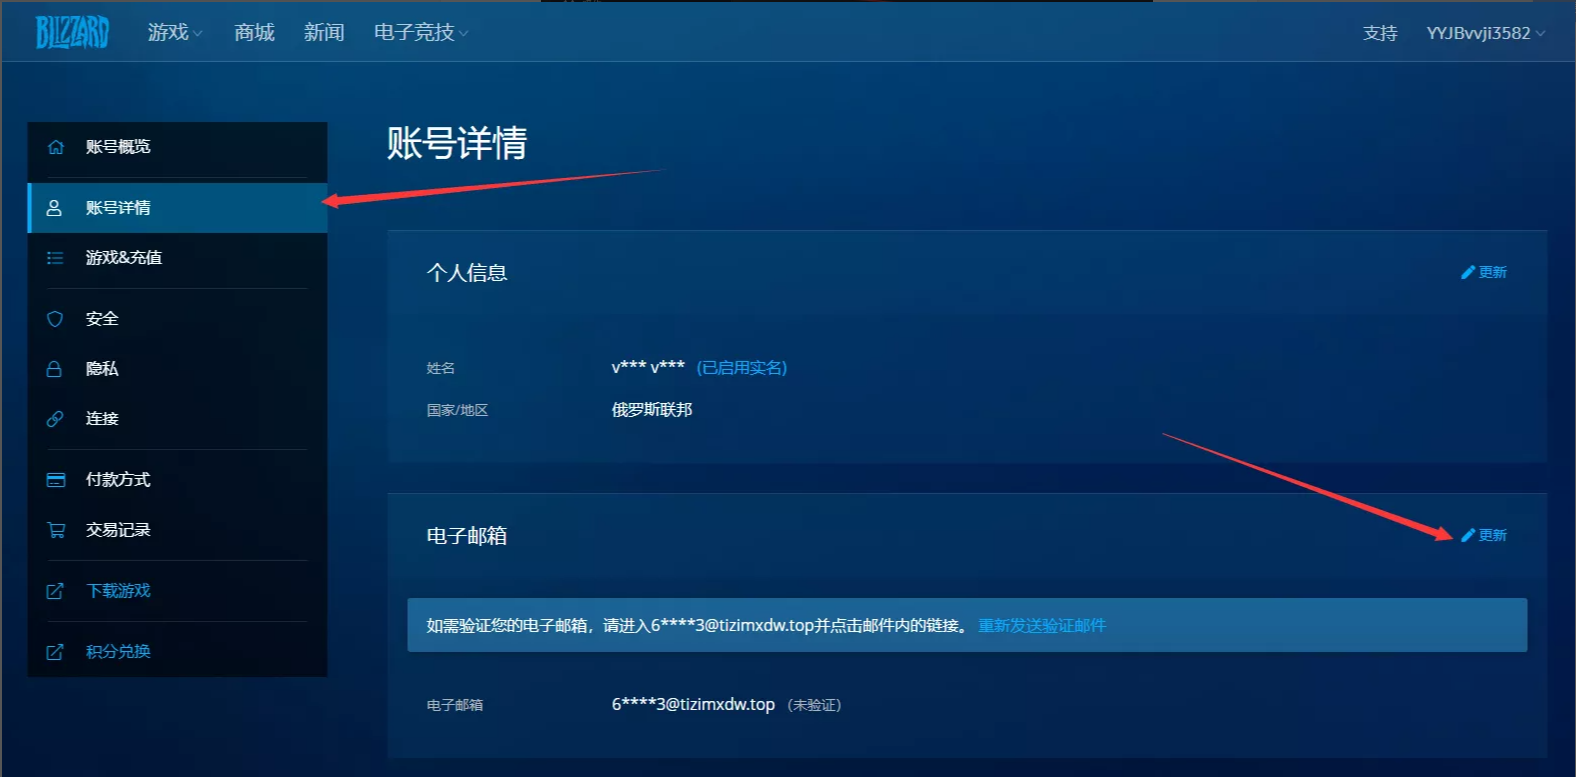The width and height of the screenshot is (1576, 777).
Task: Click the person icon beside 账号详情
Action: [55, 208]
